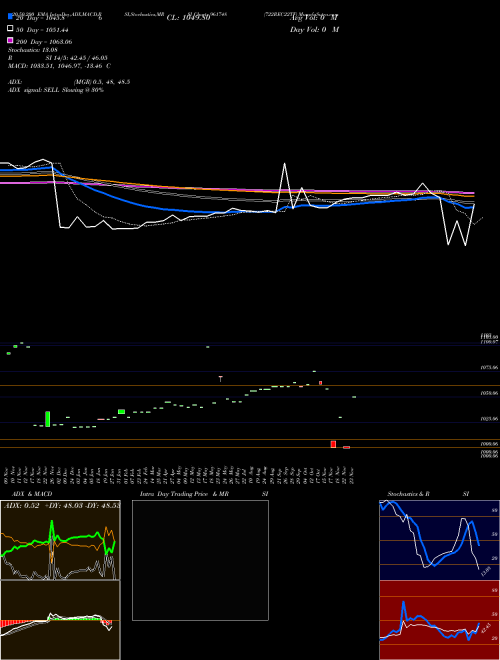Click the blue 20 Day EMA legend swatch
The image size is (500, 660).
[x=10, y=17]
